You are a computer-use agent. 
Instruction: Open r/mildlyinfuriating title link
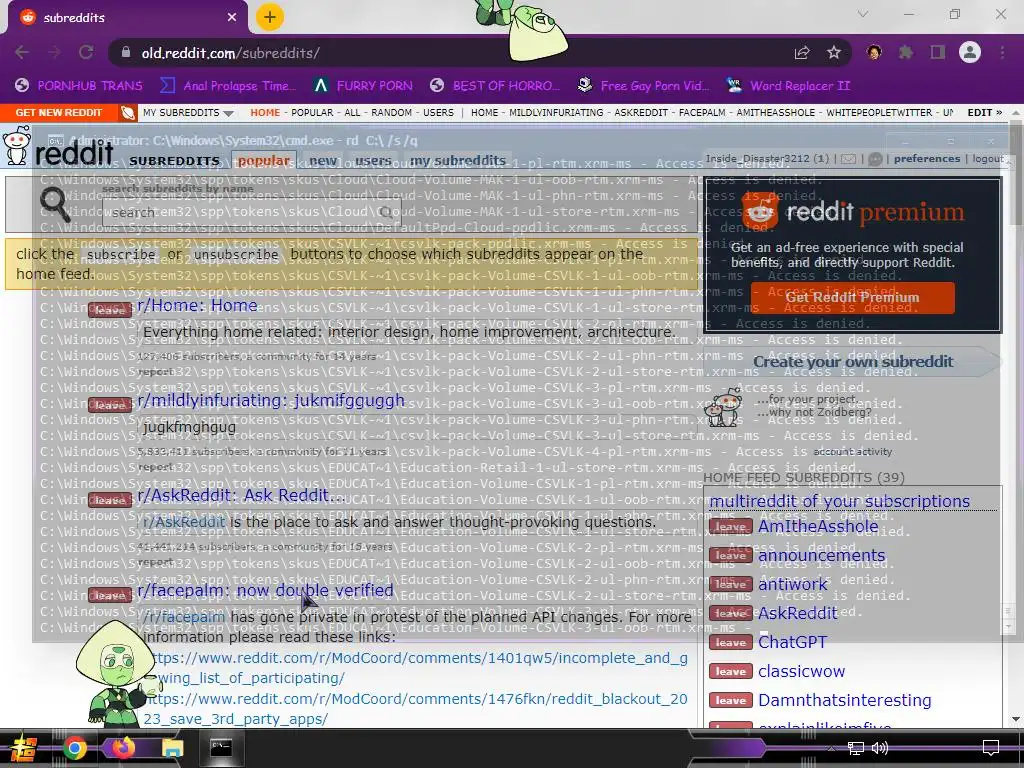pos(271,400)
